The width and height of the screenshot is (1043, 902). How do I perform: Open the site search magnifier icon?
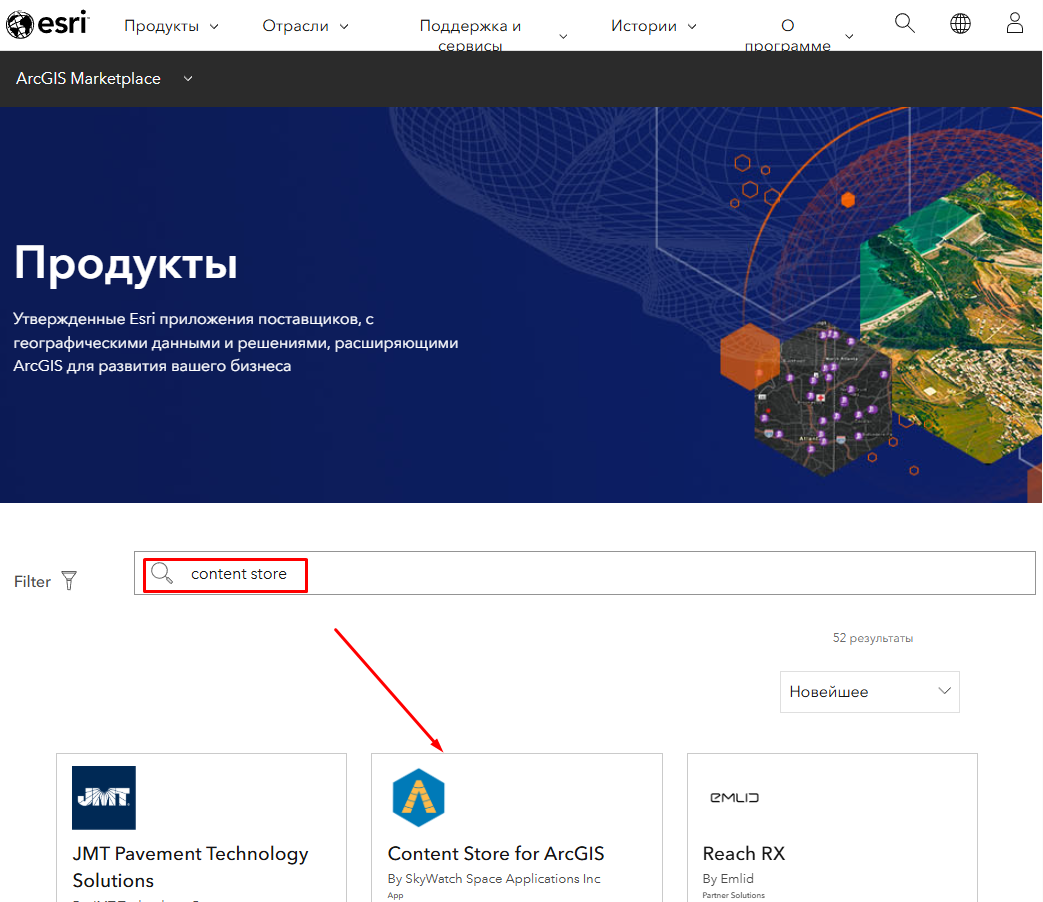click(905, 23)
